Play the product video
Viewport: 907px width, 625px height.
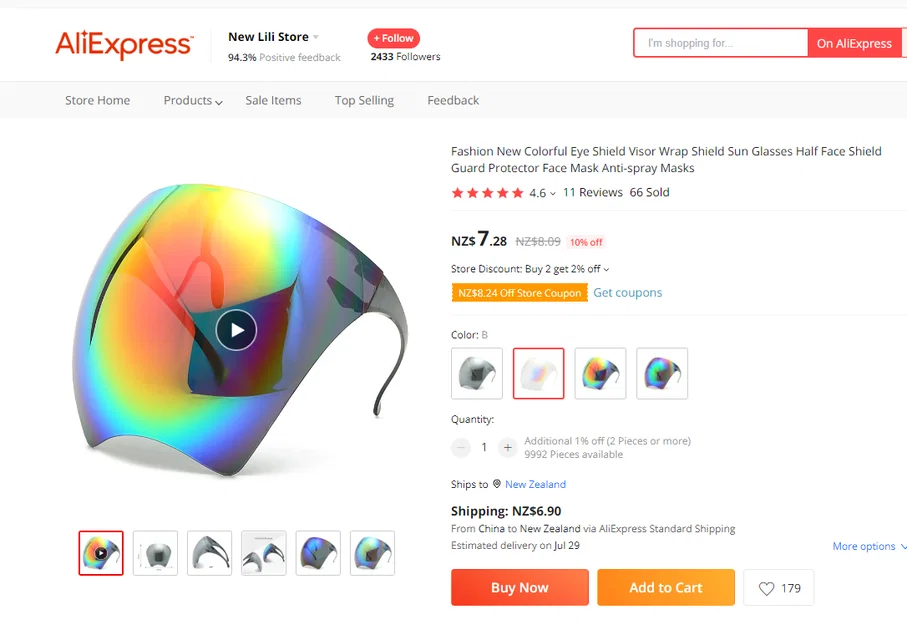click(x=236, y=330)
